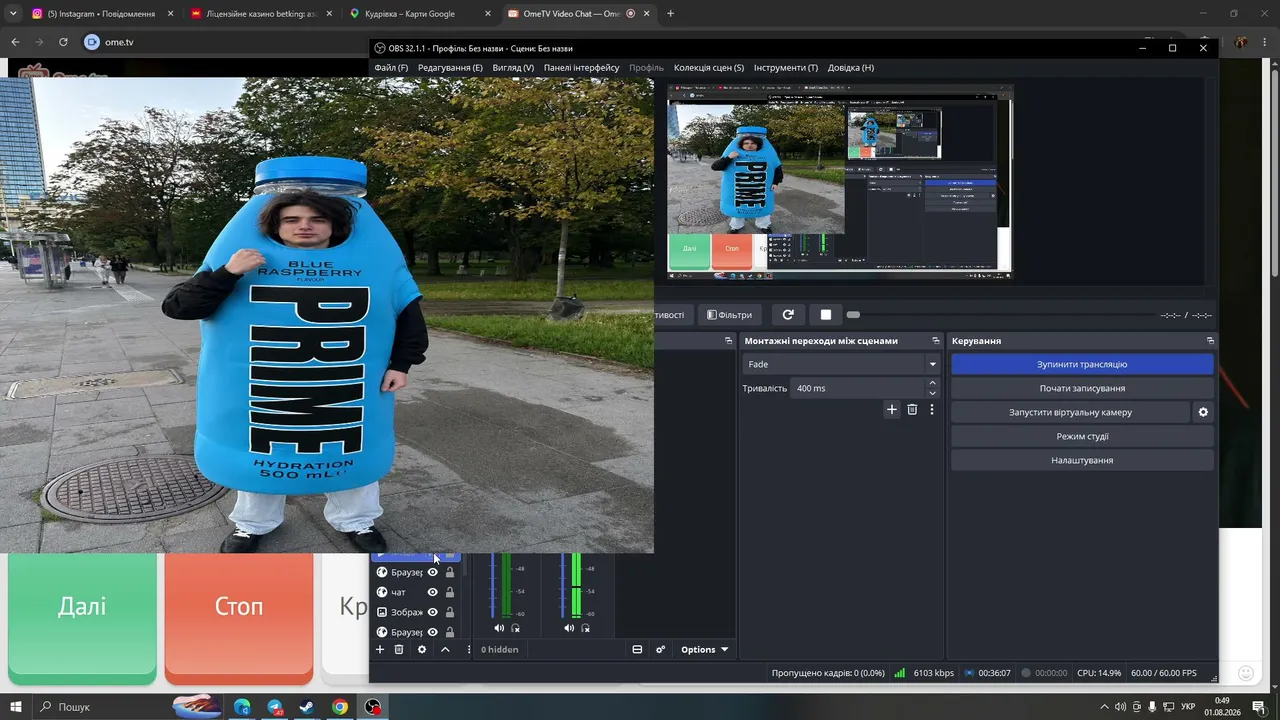The height and width of the screenshot is (720, 1280).
Task: Click the second channel volume fader
Action: 563,587
